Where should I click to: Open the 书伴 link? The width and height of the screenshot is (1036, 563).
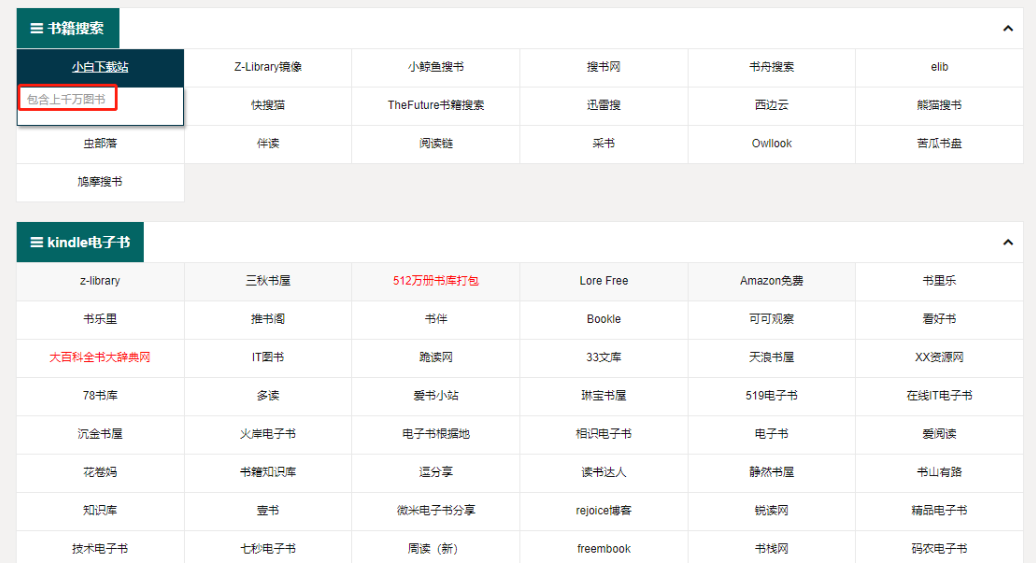pyautogui.click(x=436, y=319)
